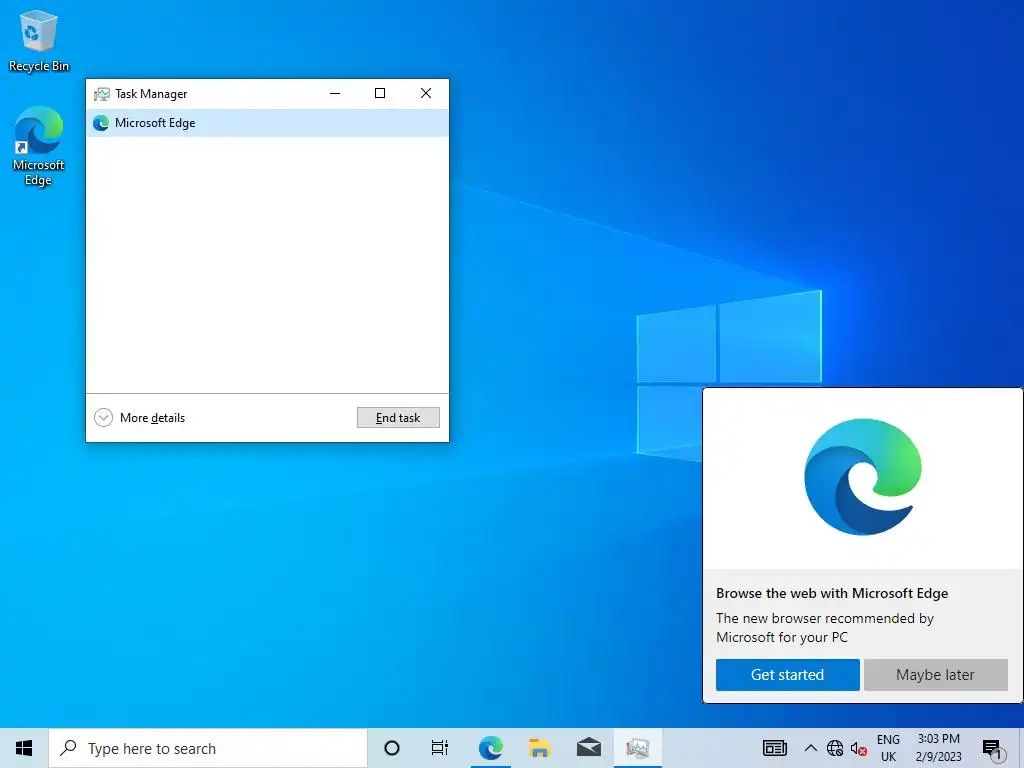Screen dimensions: 1024x768
Task: Open the Windows Start menu
Action: pos(24,748)
